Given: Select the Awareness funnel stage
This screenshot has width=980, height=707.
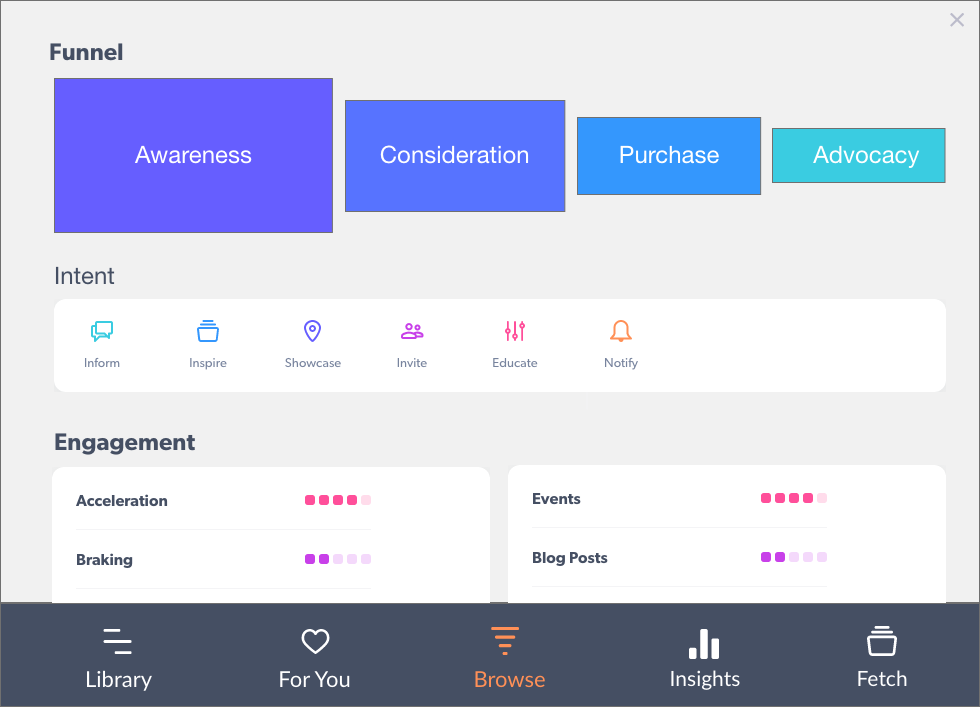Looking at the screenshot, I should [x=193, y=155].
